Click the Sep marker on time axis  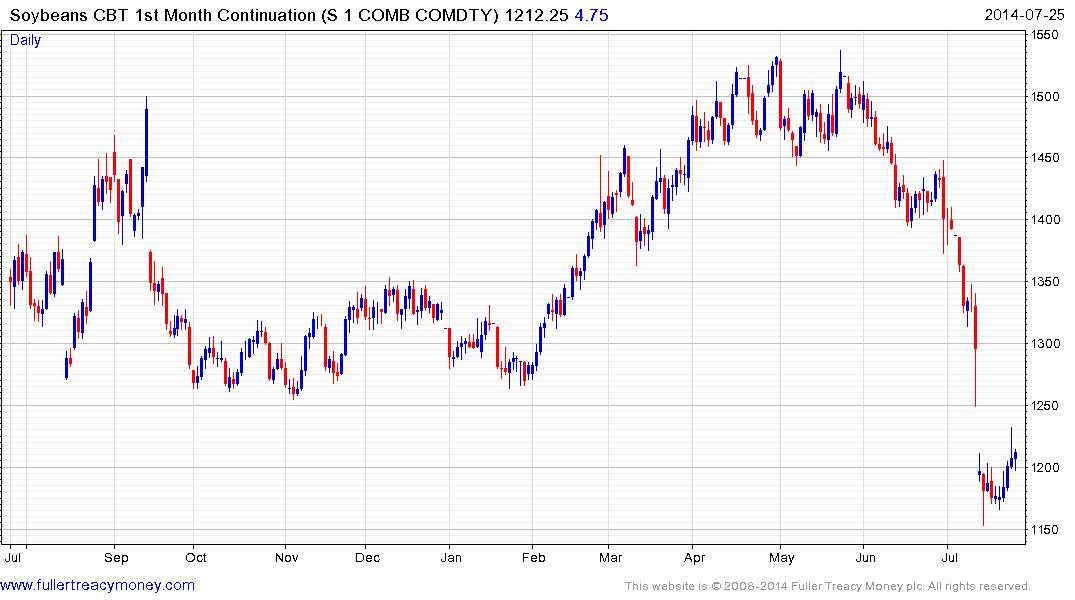pos(115,556)
